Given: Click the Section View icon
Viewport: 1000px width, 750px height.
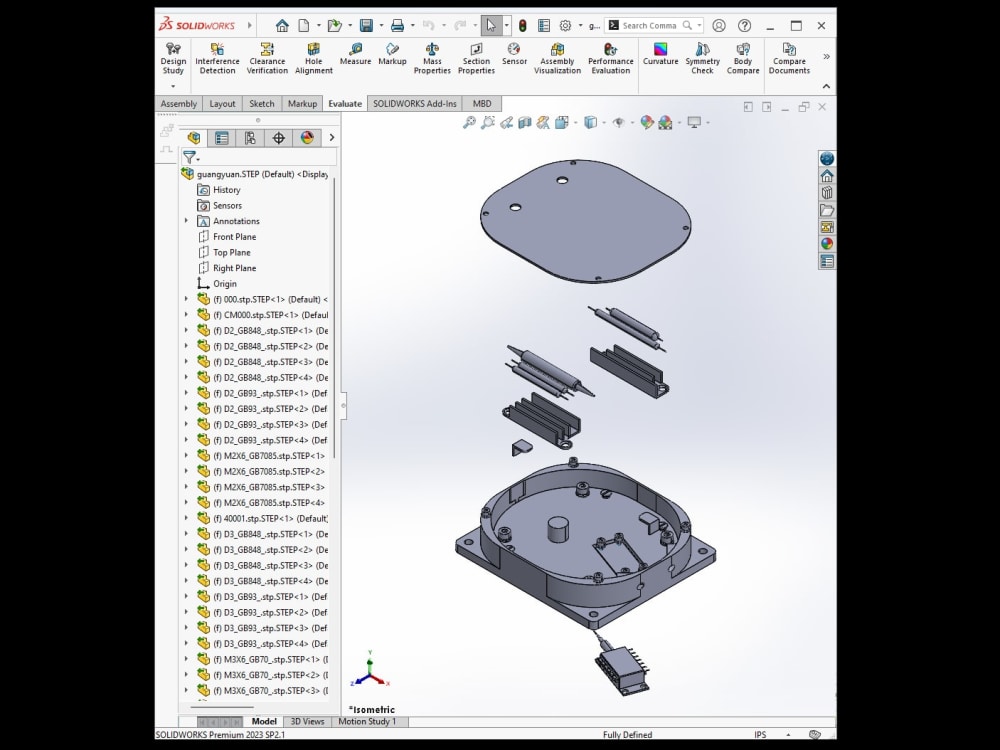Looking at the screenshot, I should tap(525, 122).
